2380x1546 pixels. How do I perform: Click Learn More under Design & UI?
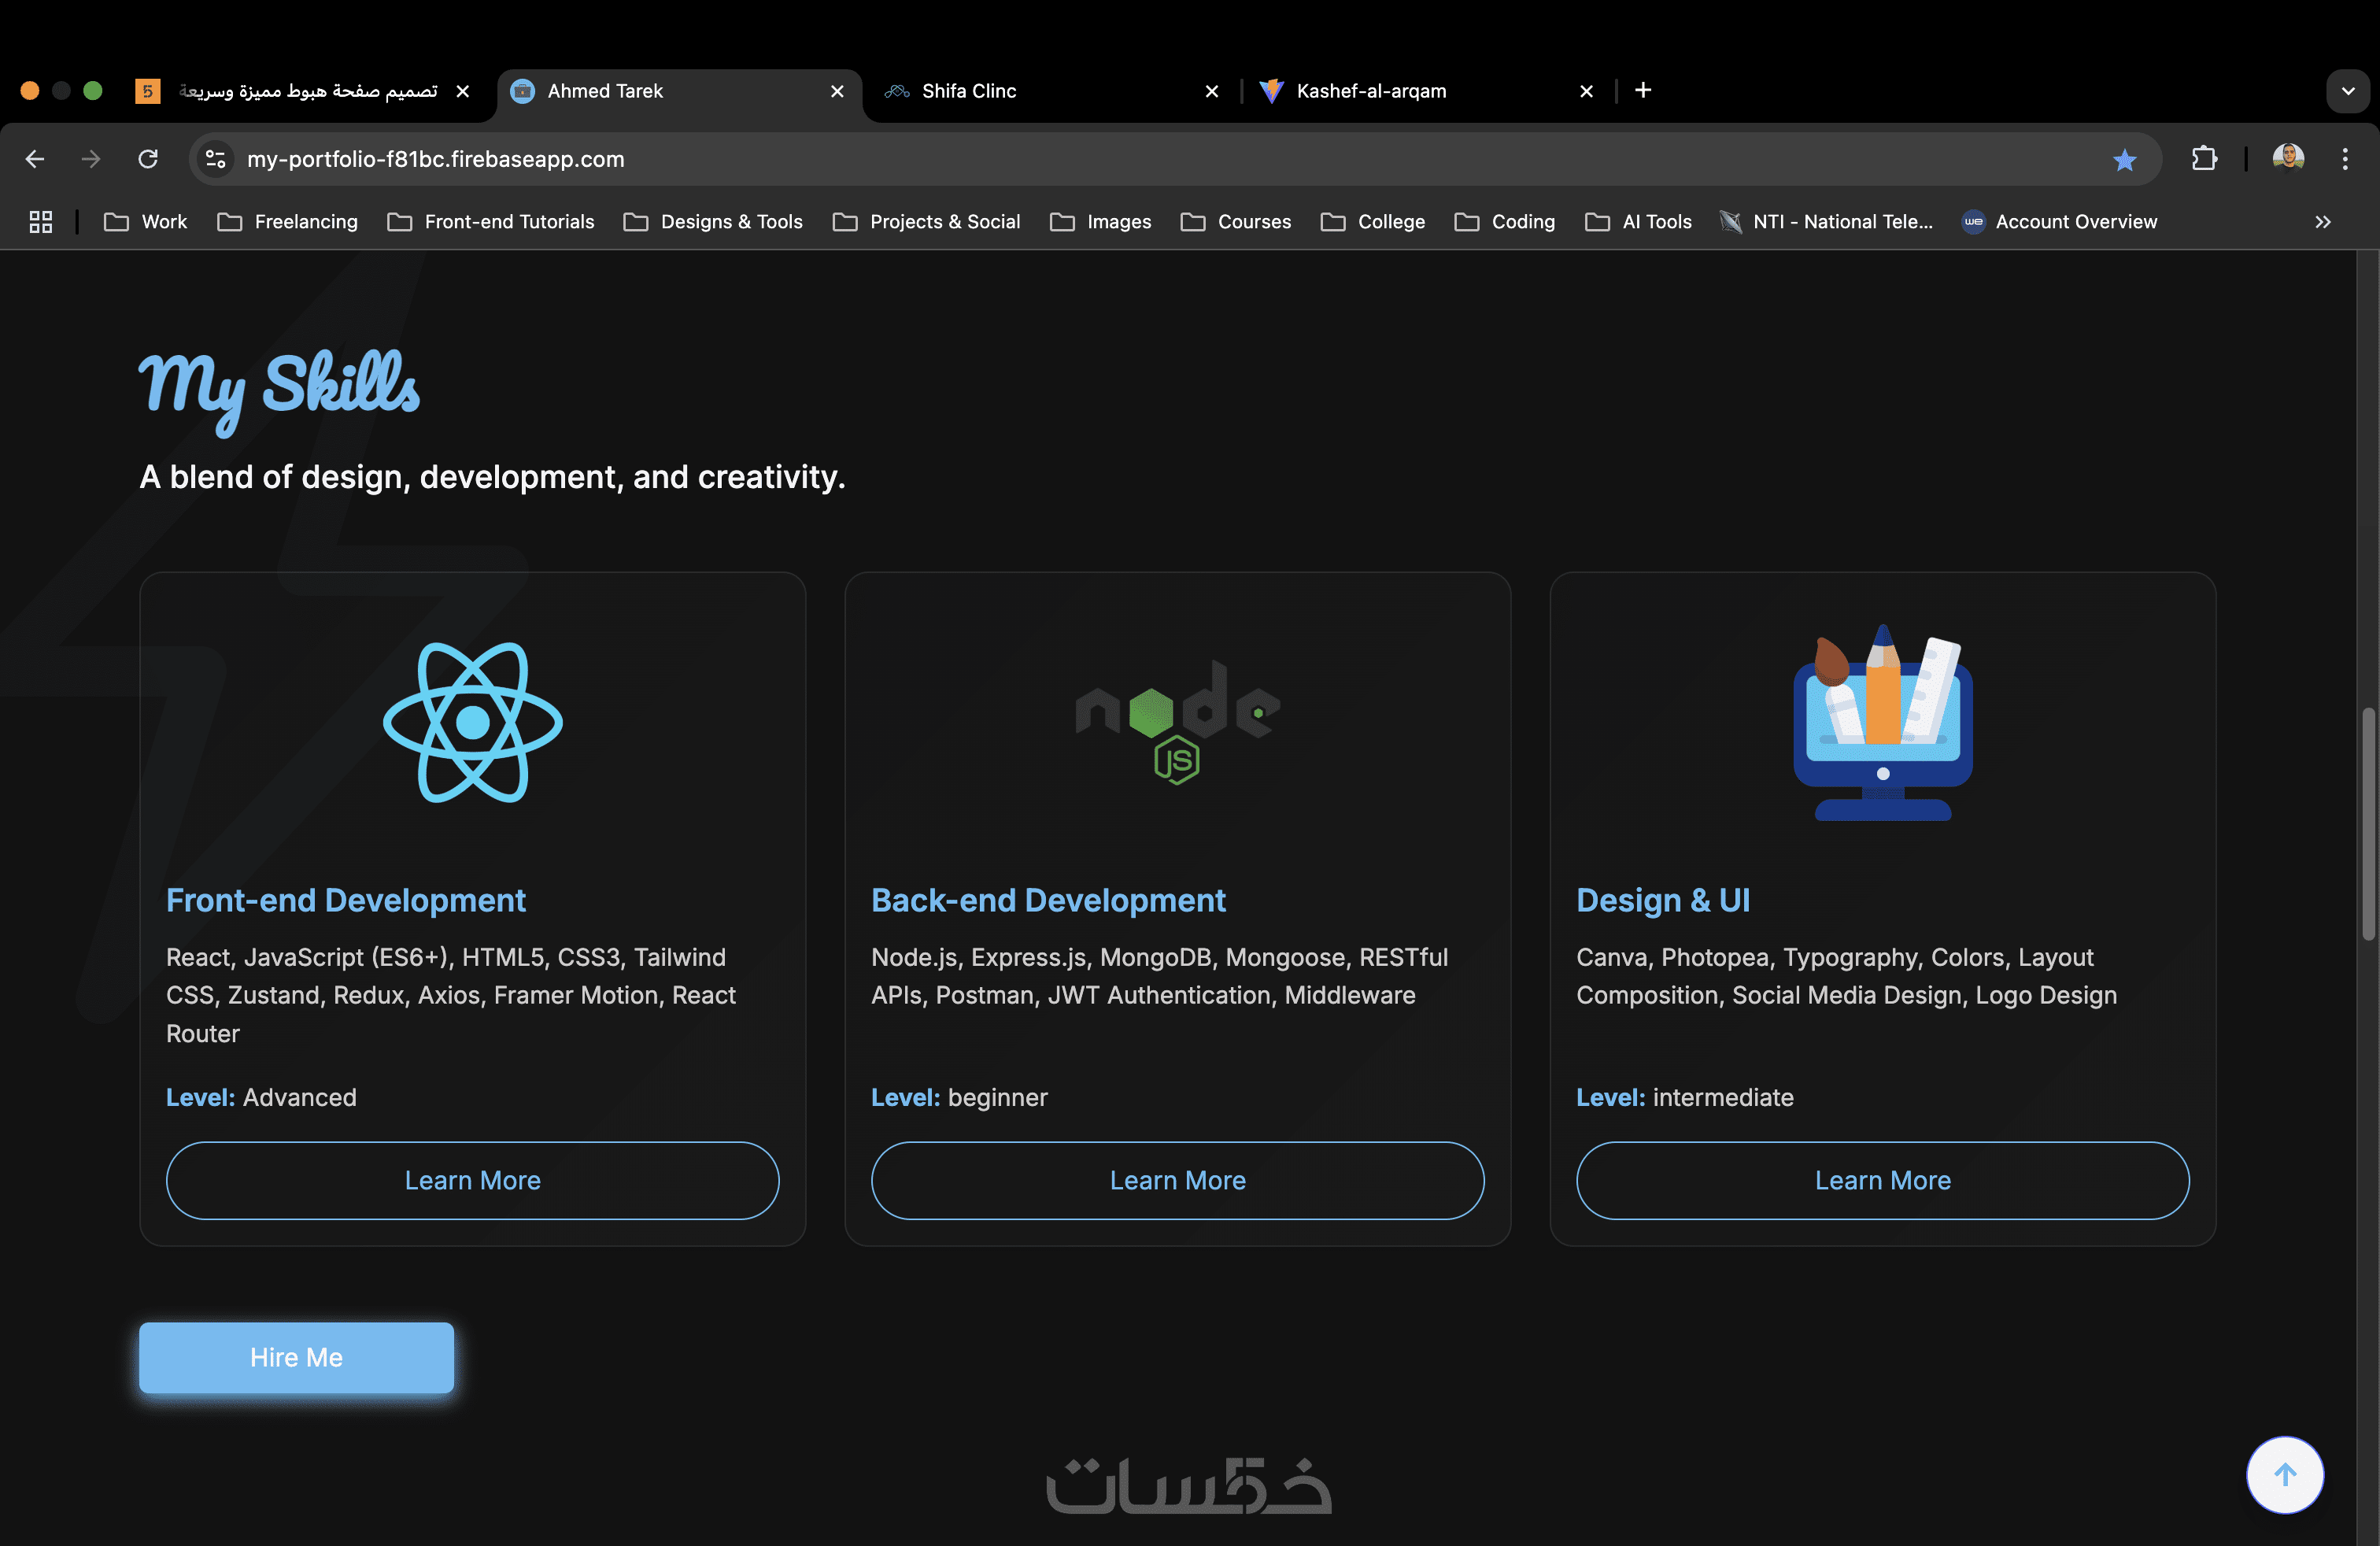pos(1882,1180)
